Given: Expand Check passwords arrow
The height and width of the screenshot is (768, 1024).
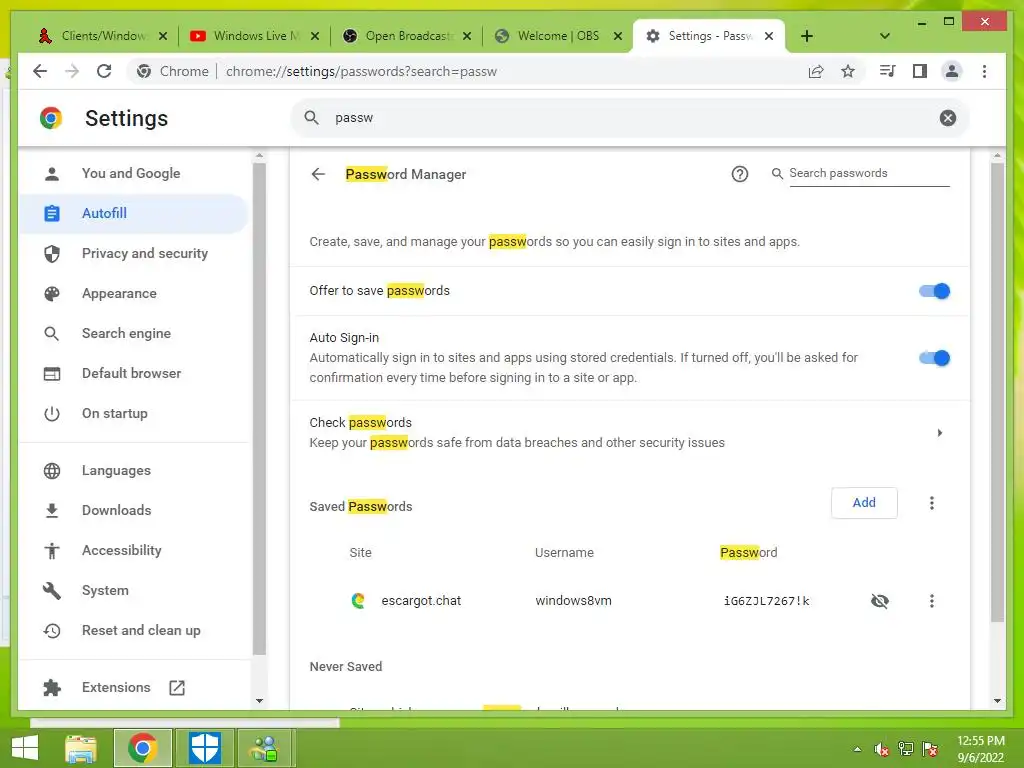Looking at the screenshot, I should pyautogui.click(x=939, y=432).
